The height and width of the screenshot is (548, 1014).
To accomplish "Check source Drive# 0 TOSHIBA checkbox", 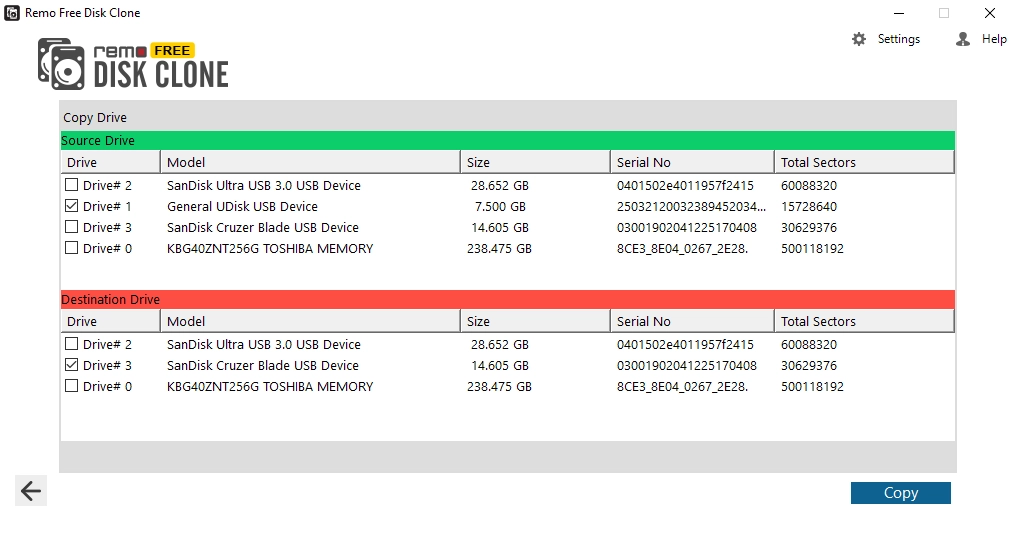I will (72, 248).
